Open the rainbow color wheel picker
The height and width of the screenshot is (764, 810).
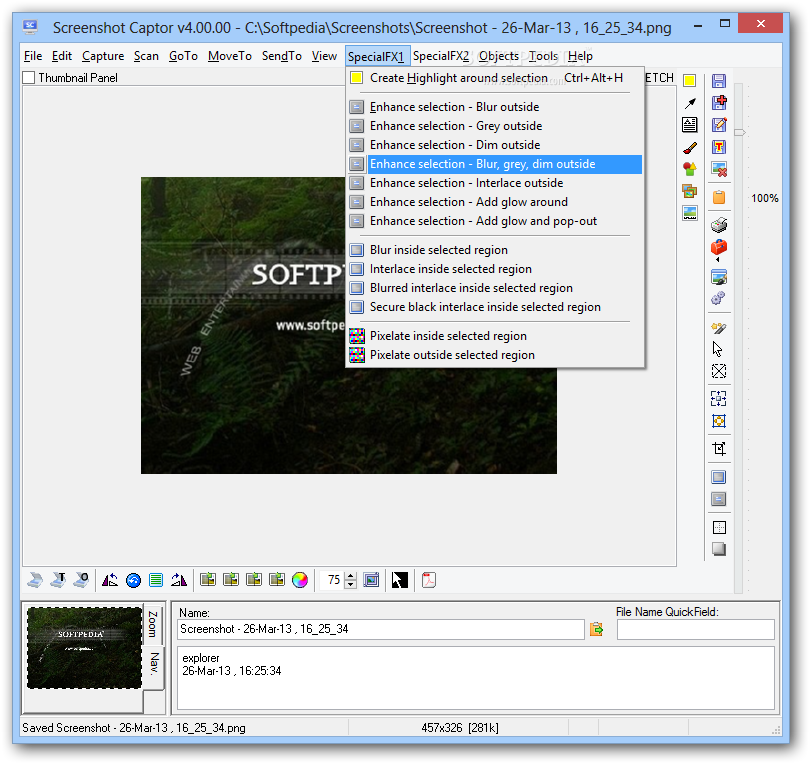click(x=300, y=580)
